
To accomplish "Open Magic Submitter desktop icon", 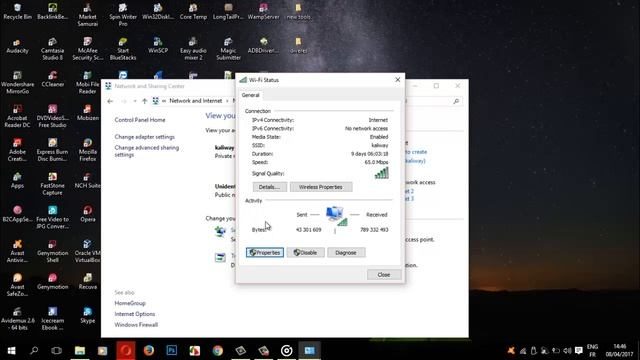I will point(228,49).
